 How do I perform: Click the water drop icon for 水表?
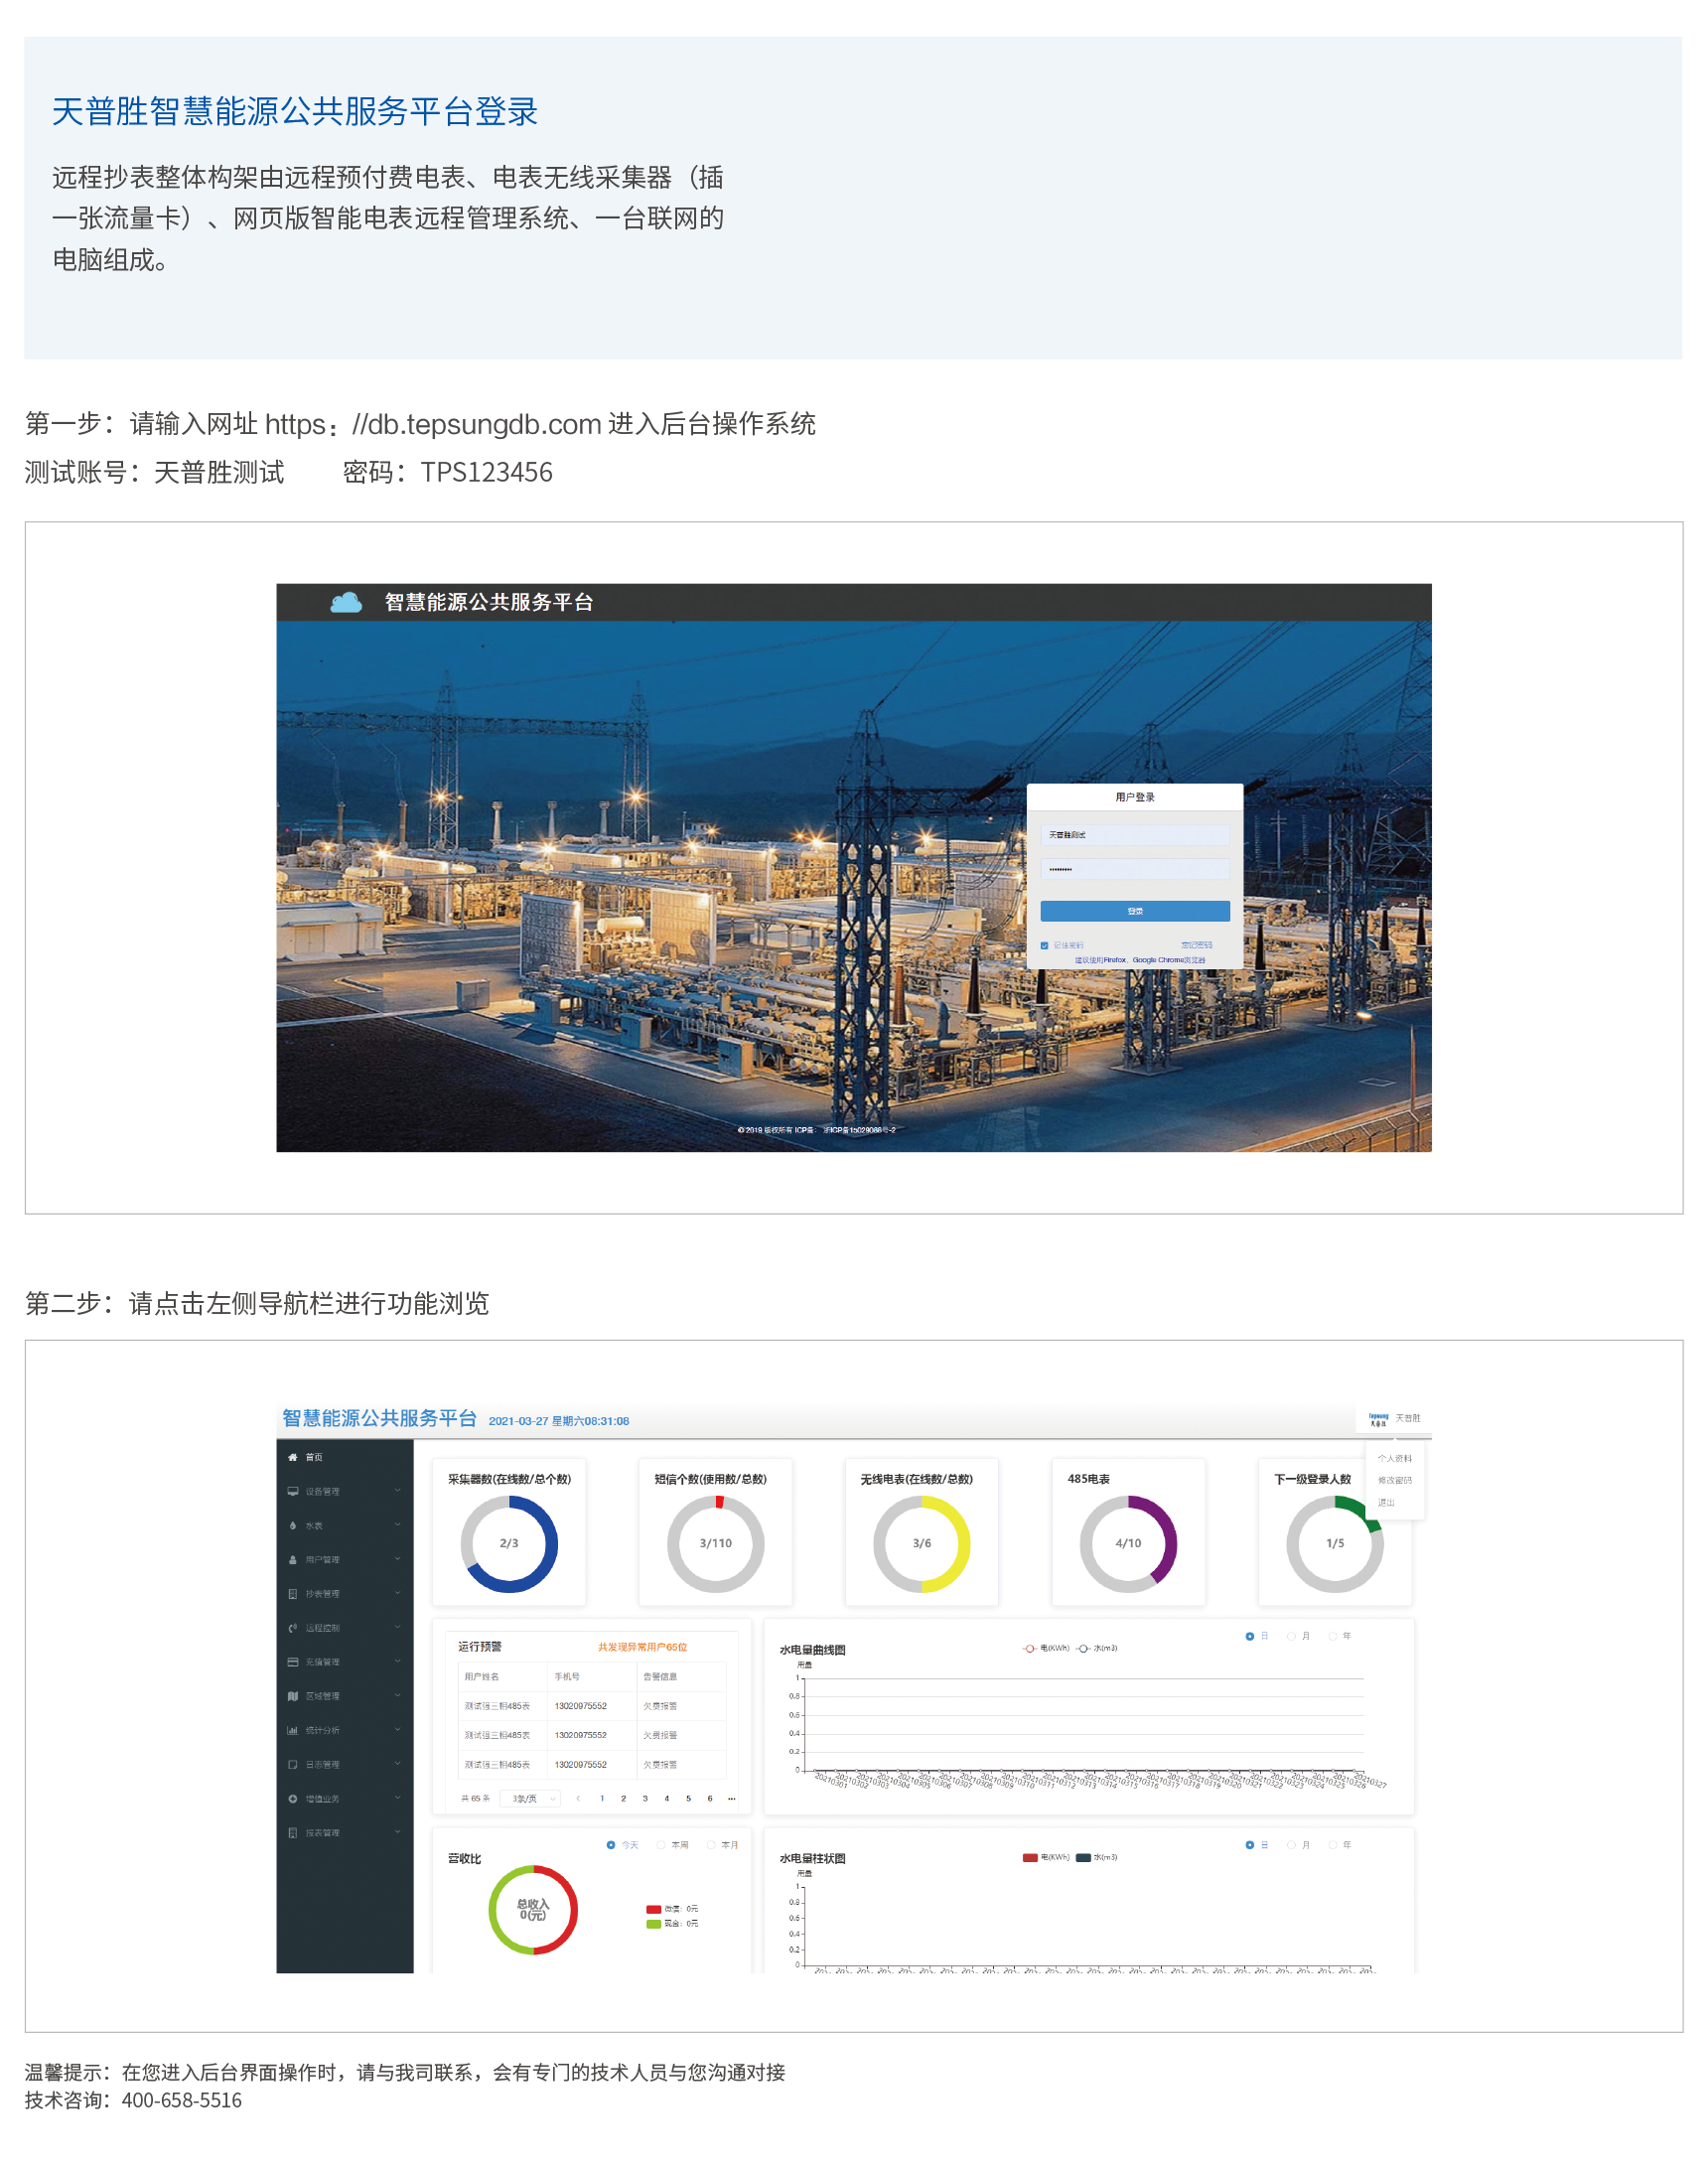[293, 1525]
